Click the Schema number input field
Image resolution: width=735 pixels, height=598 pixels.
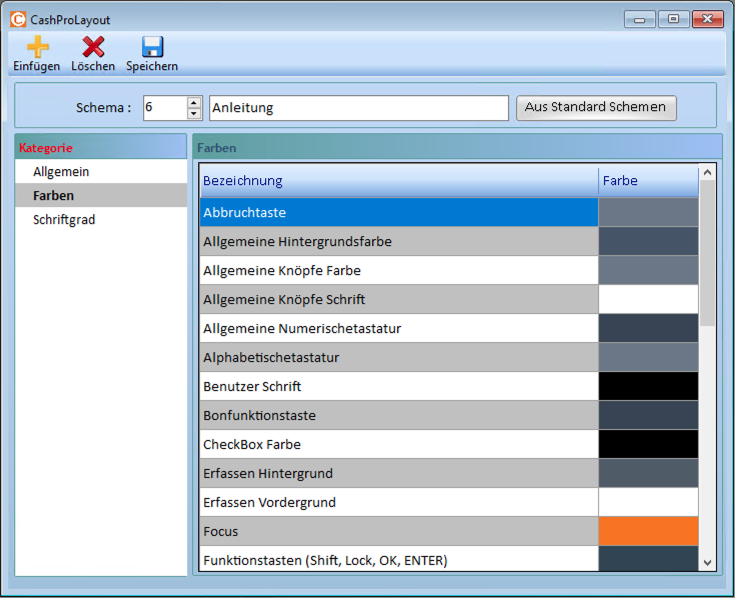164,108
